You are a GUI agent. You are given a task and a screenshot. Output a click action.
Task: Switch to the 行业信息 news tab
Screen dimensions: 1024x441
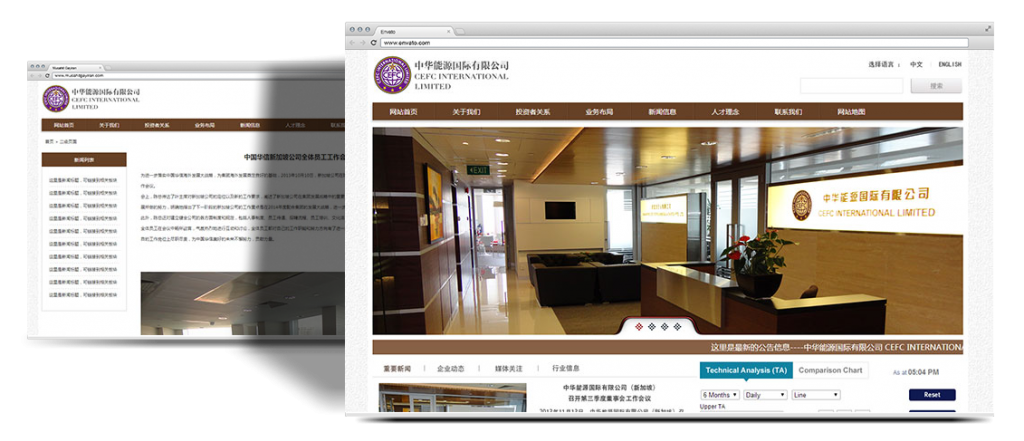pos(566,368)
